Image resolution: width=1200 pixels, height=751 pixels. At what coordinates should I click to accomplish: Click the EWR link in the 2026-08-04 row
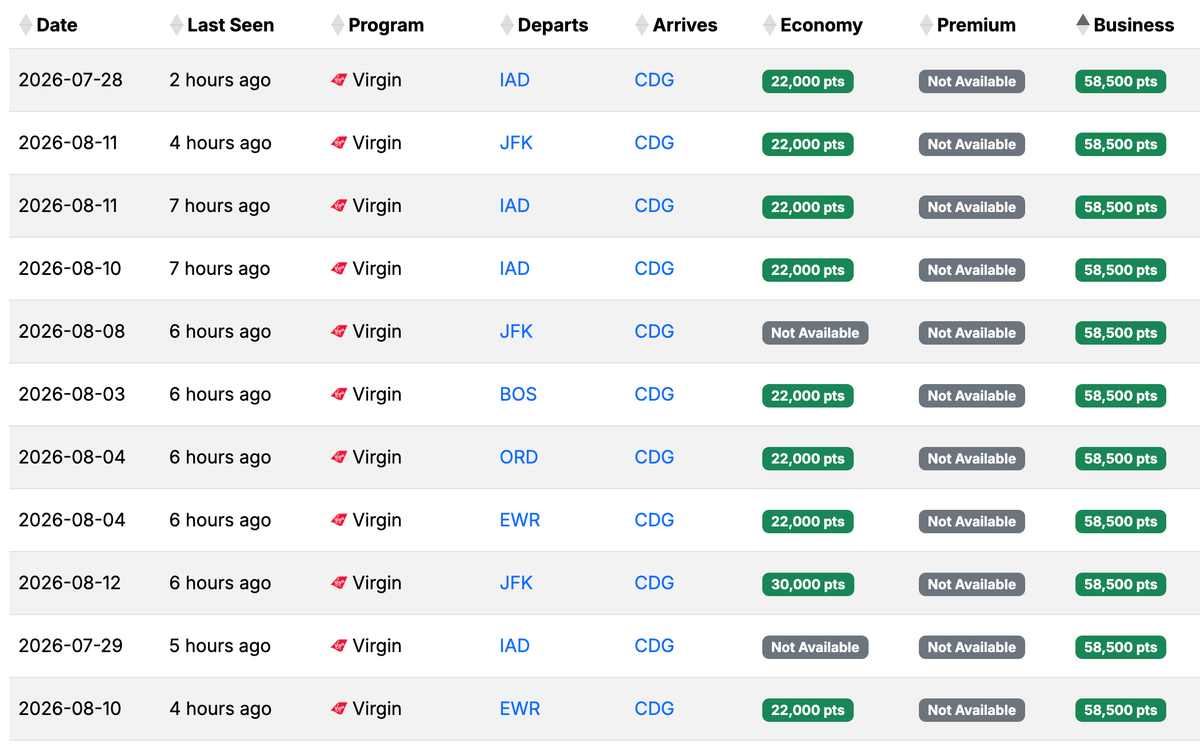point(519,520)
